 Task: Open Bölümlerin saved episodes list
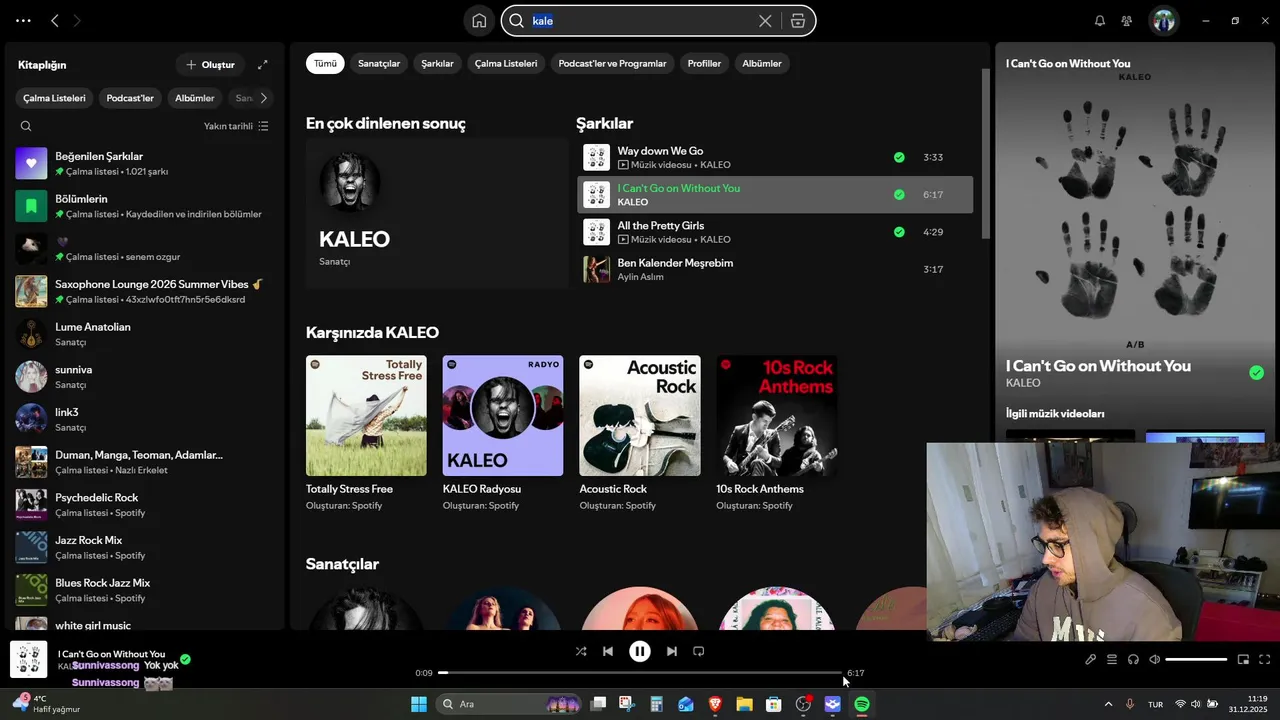tap(145, 206)
